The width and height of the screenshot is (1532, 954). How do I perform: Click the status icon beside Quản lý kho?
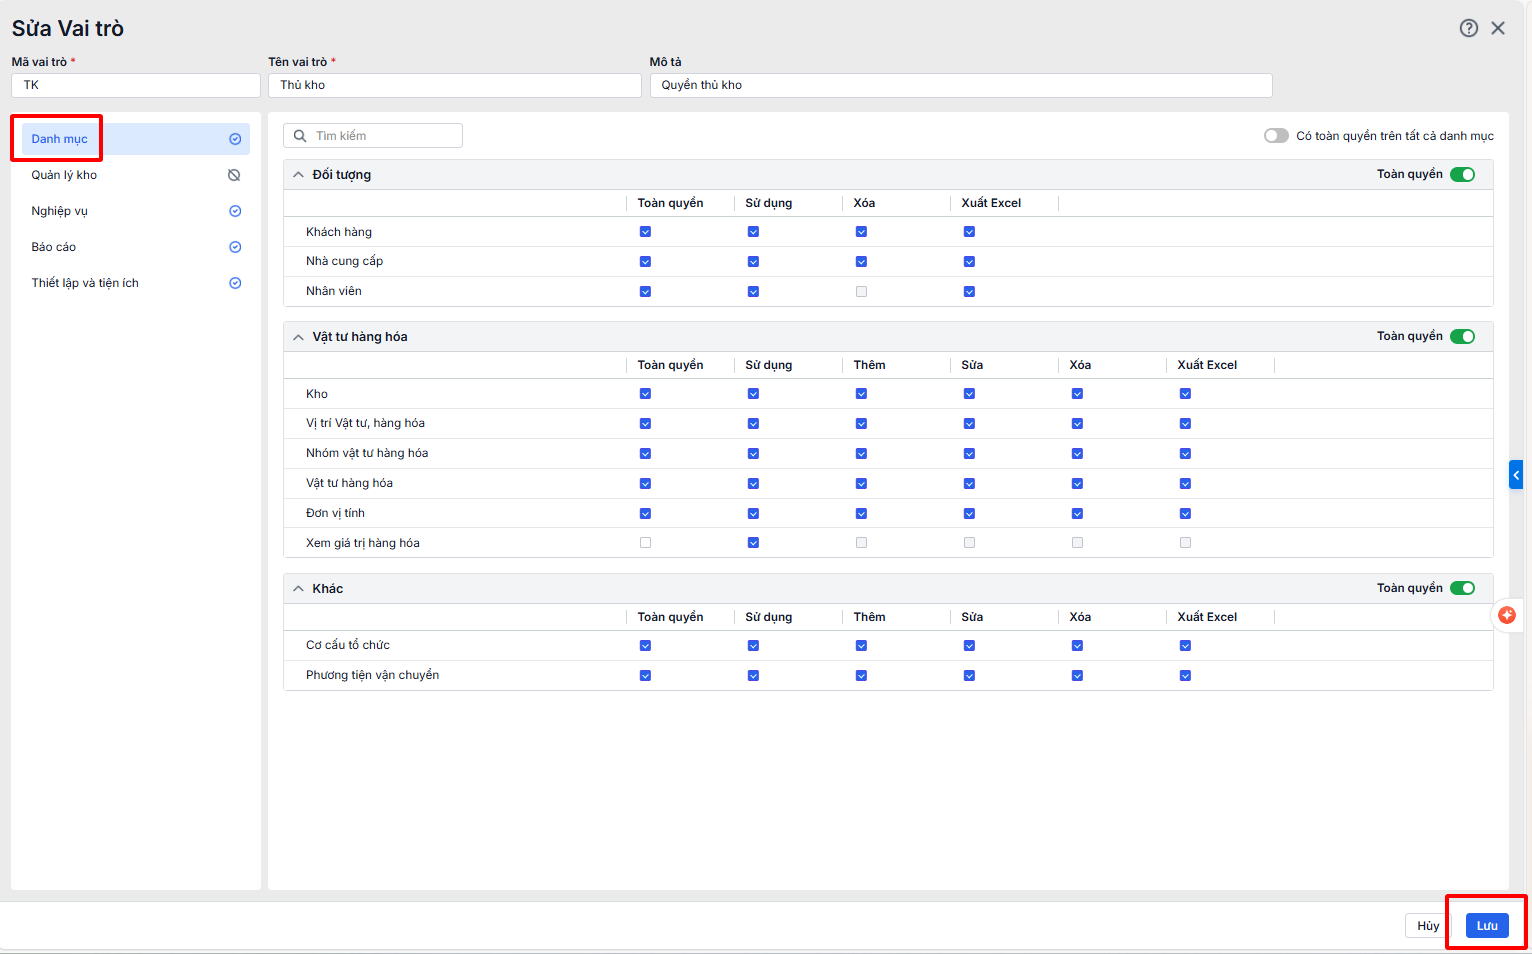[234, 175]
